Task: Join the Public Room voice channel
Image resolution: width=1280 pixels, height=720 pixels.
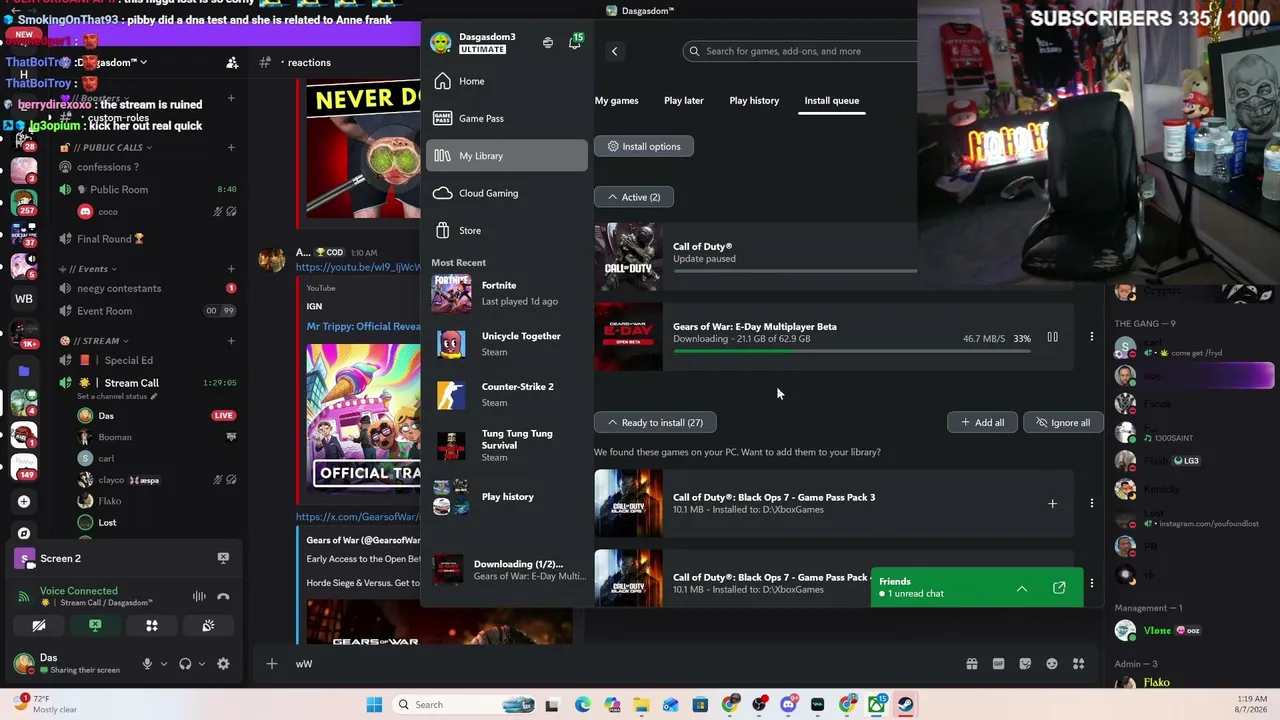Action: click(147, 190)
